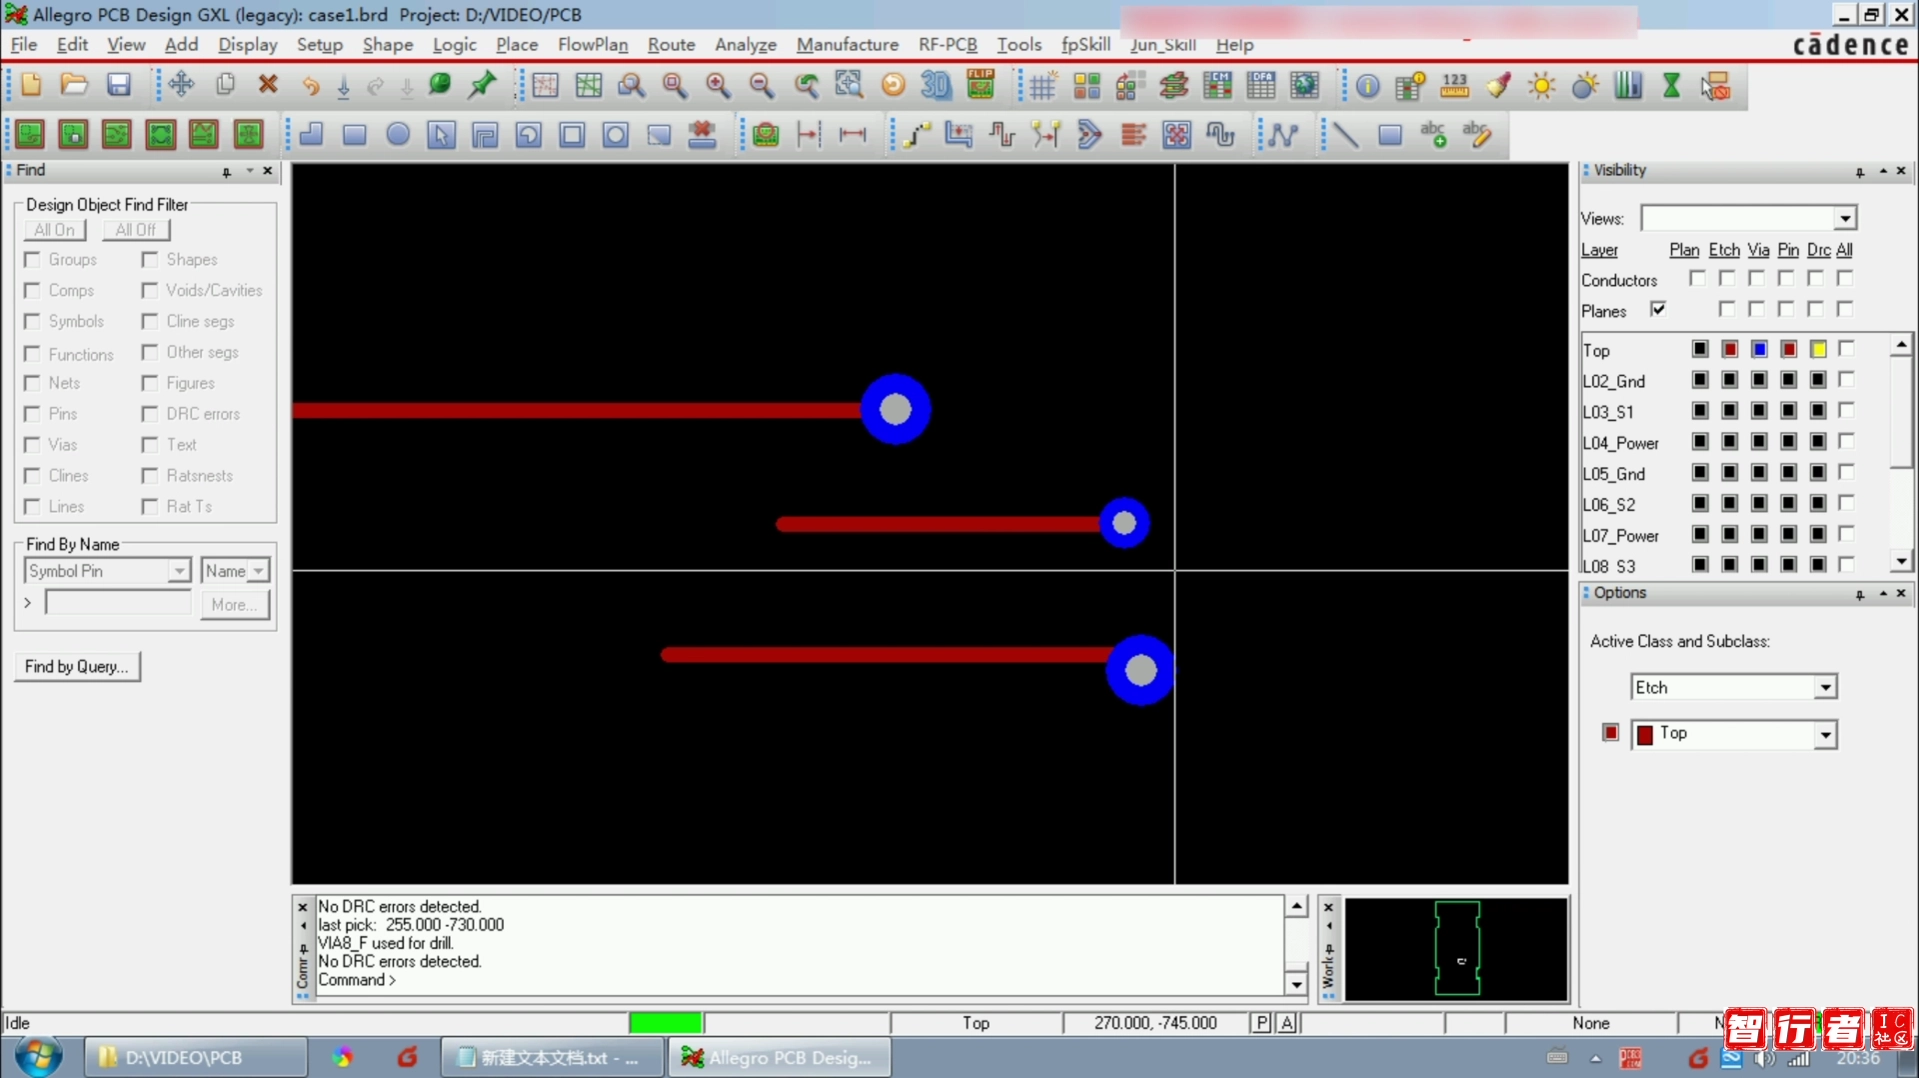The height and width of the screenshot is (1078, 1919).
Task: Open the RF-PCB menu
Action: pos(947,45)
